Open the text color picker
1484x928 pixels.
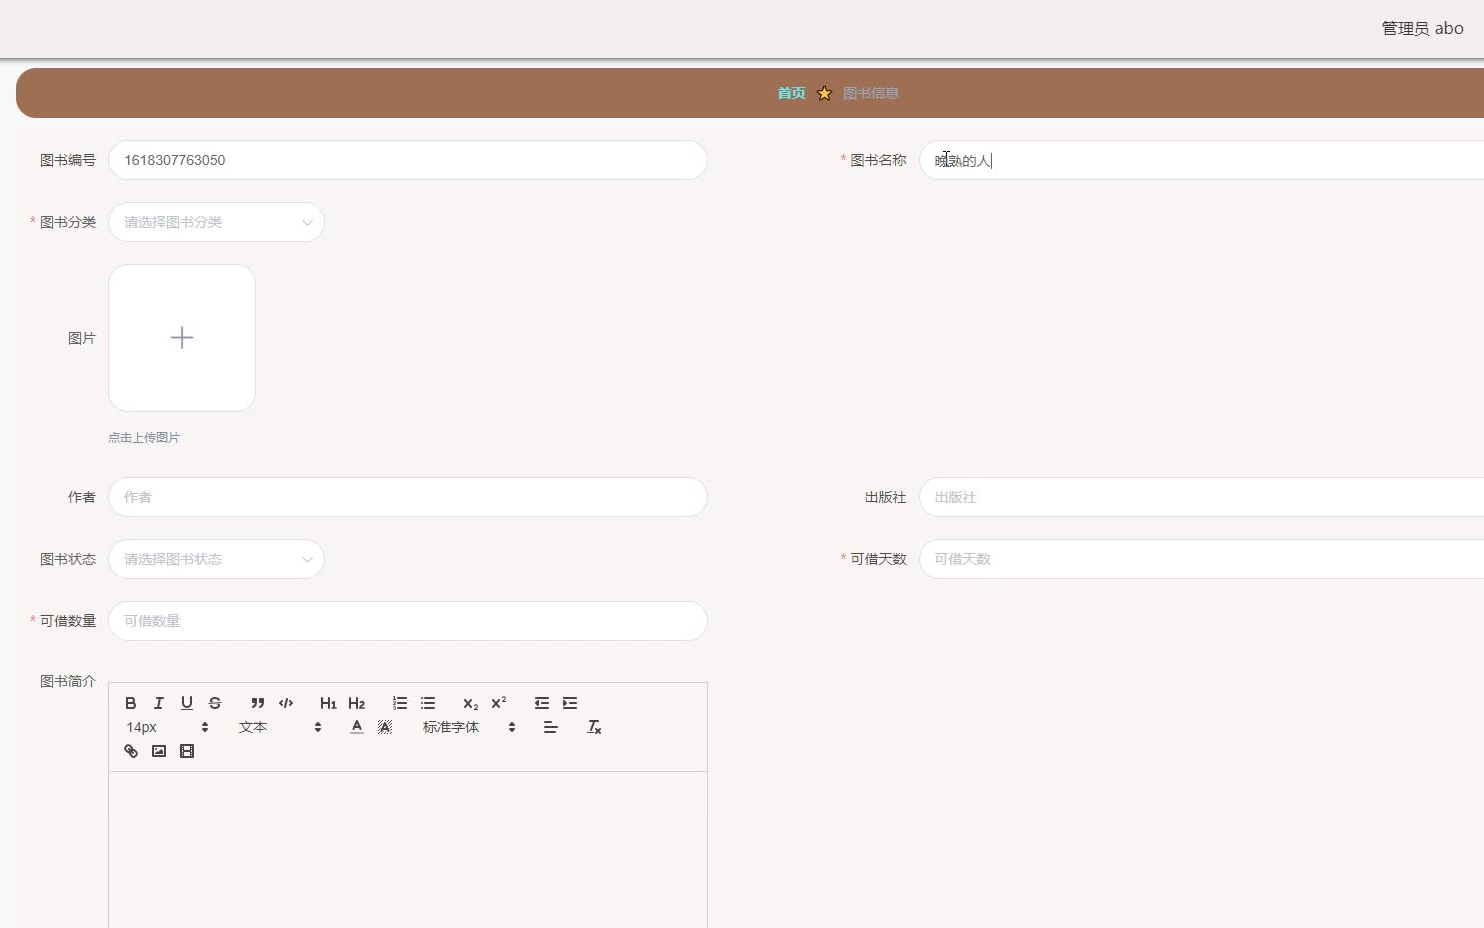click(356, 727)
